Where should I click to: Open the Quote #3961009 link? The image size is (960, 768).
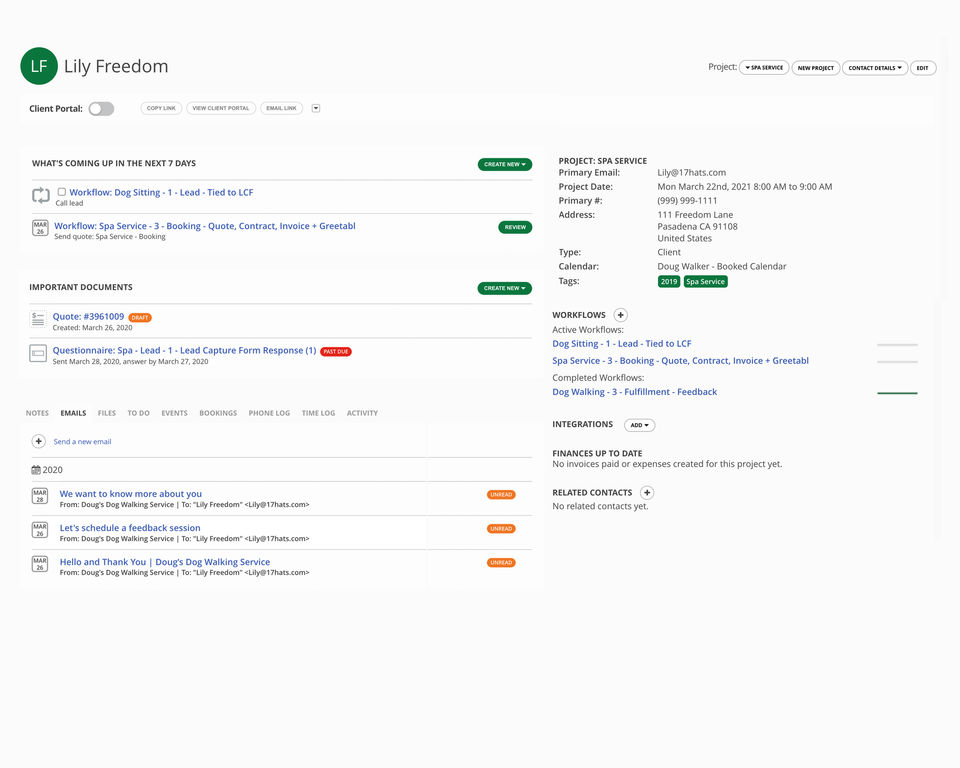(x=88, y=317)
